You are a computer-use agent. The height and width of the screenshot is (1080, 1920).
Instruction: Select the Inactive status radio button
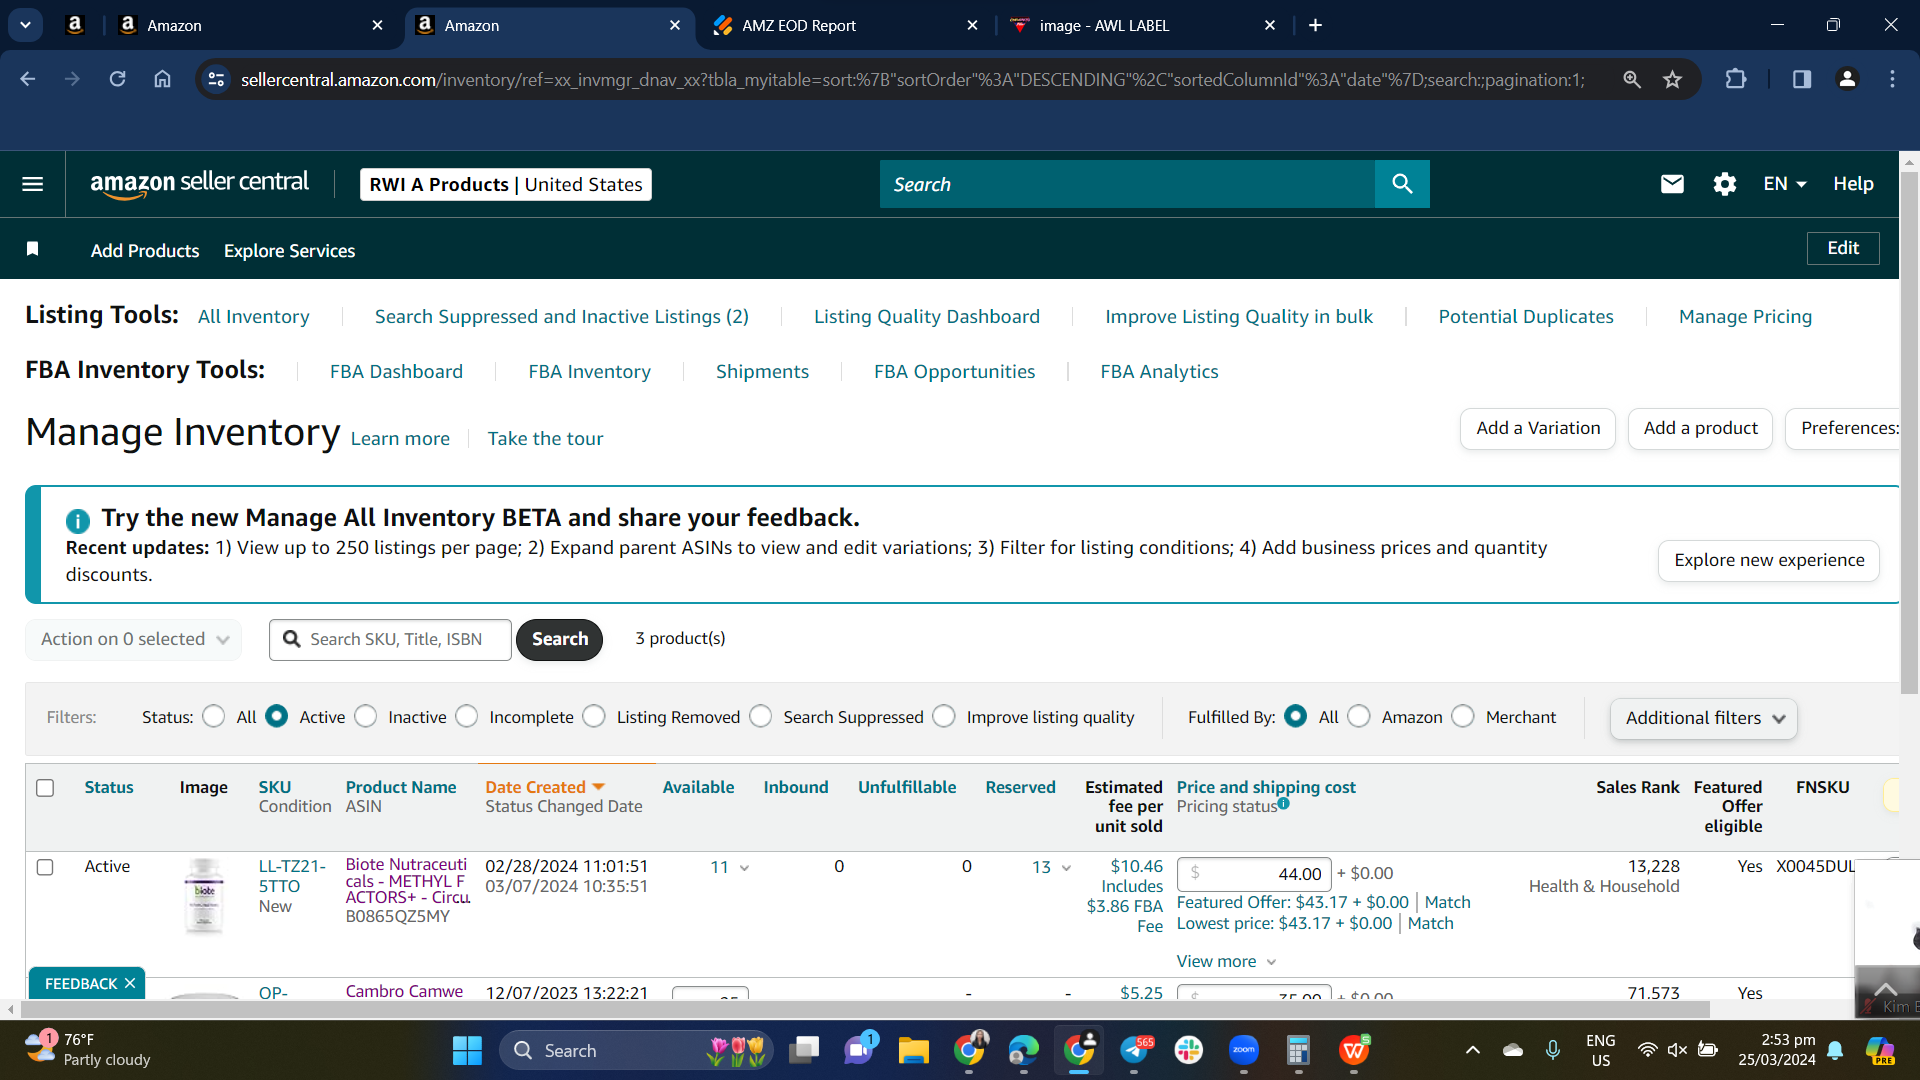click(366, 717)
